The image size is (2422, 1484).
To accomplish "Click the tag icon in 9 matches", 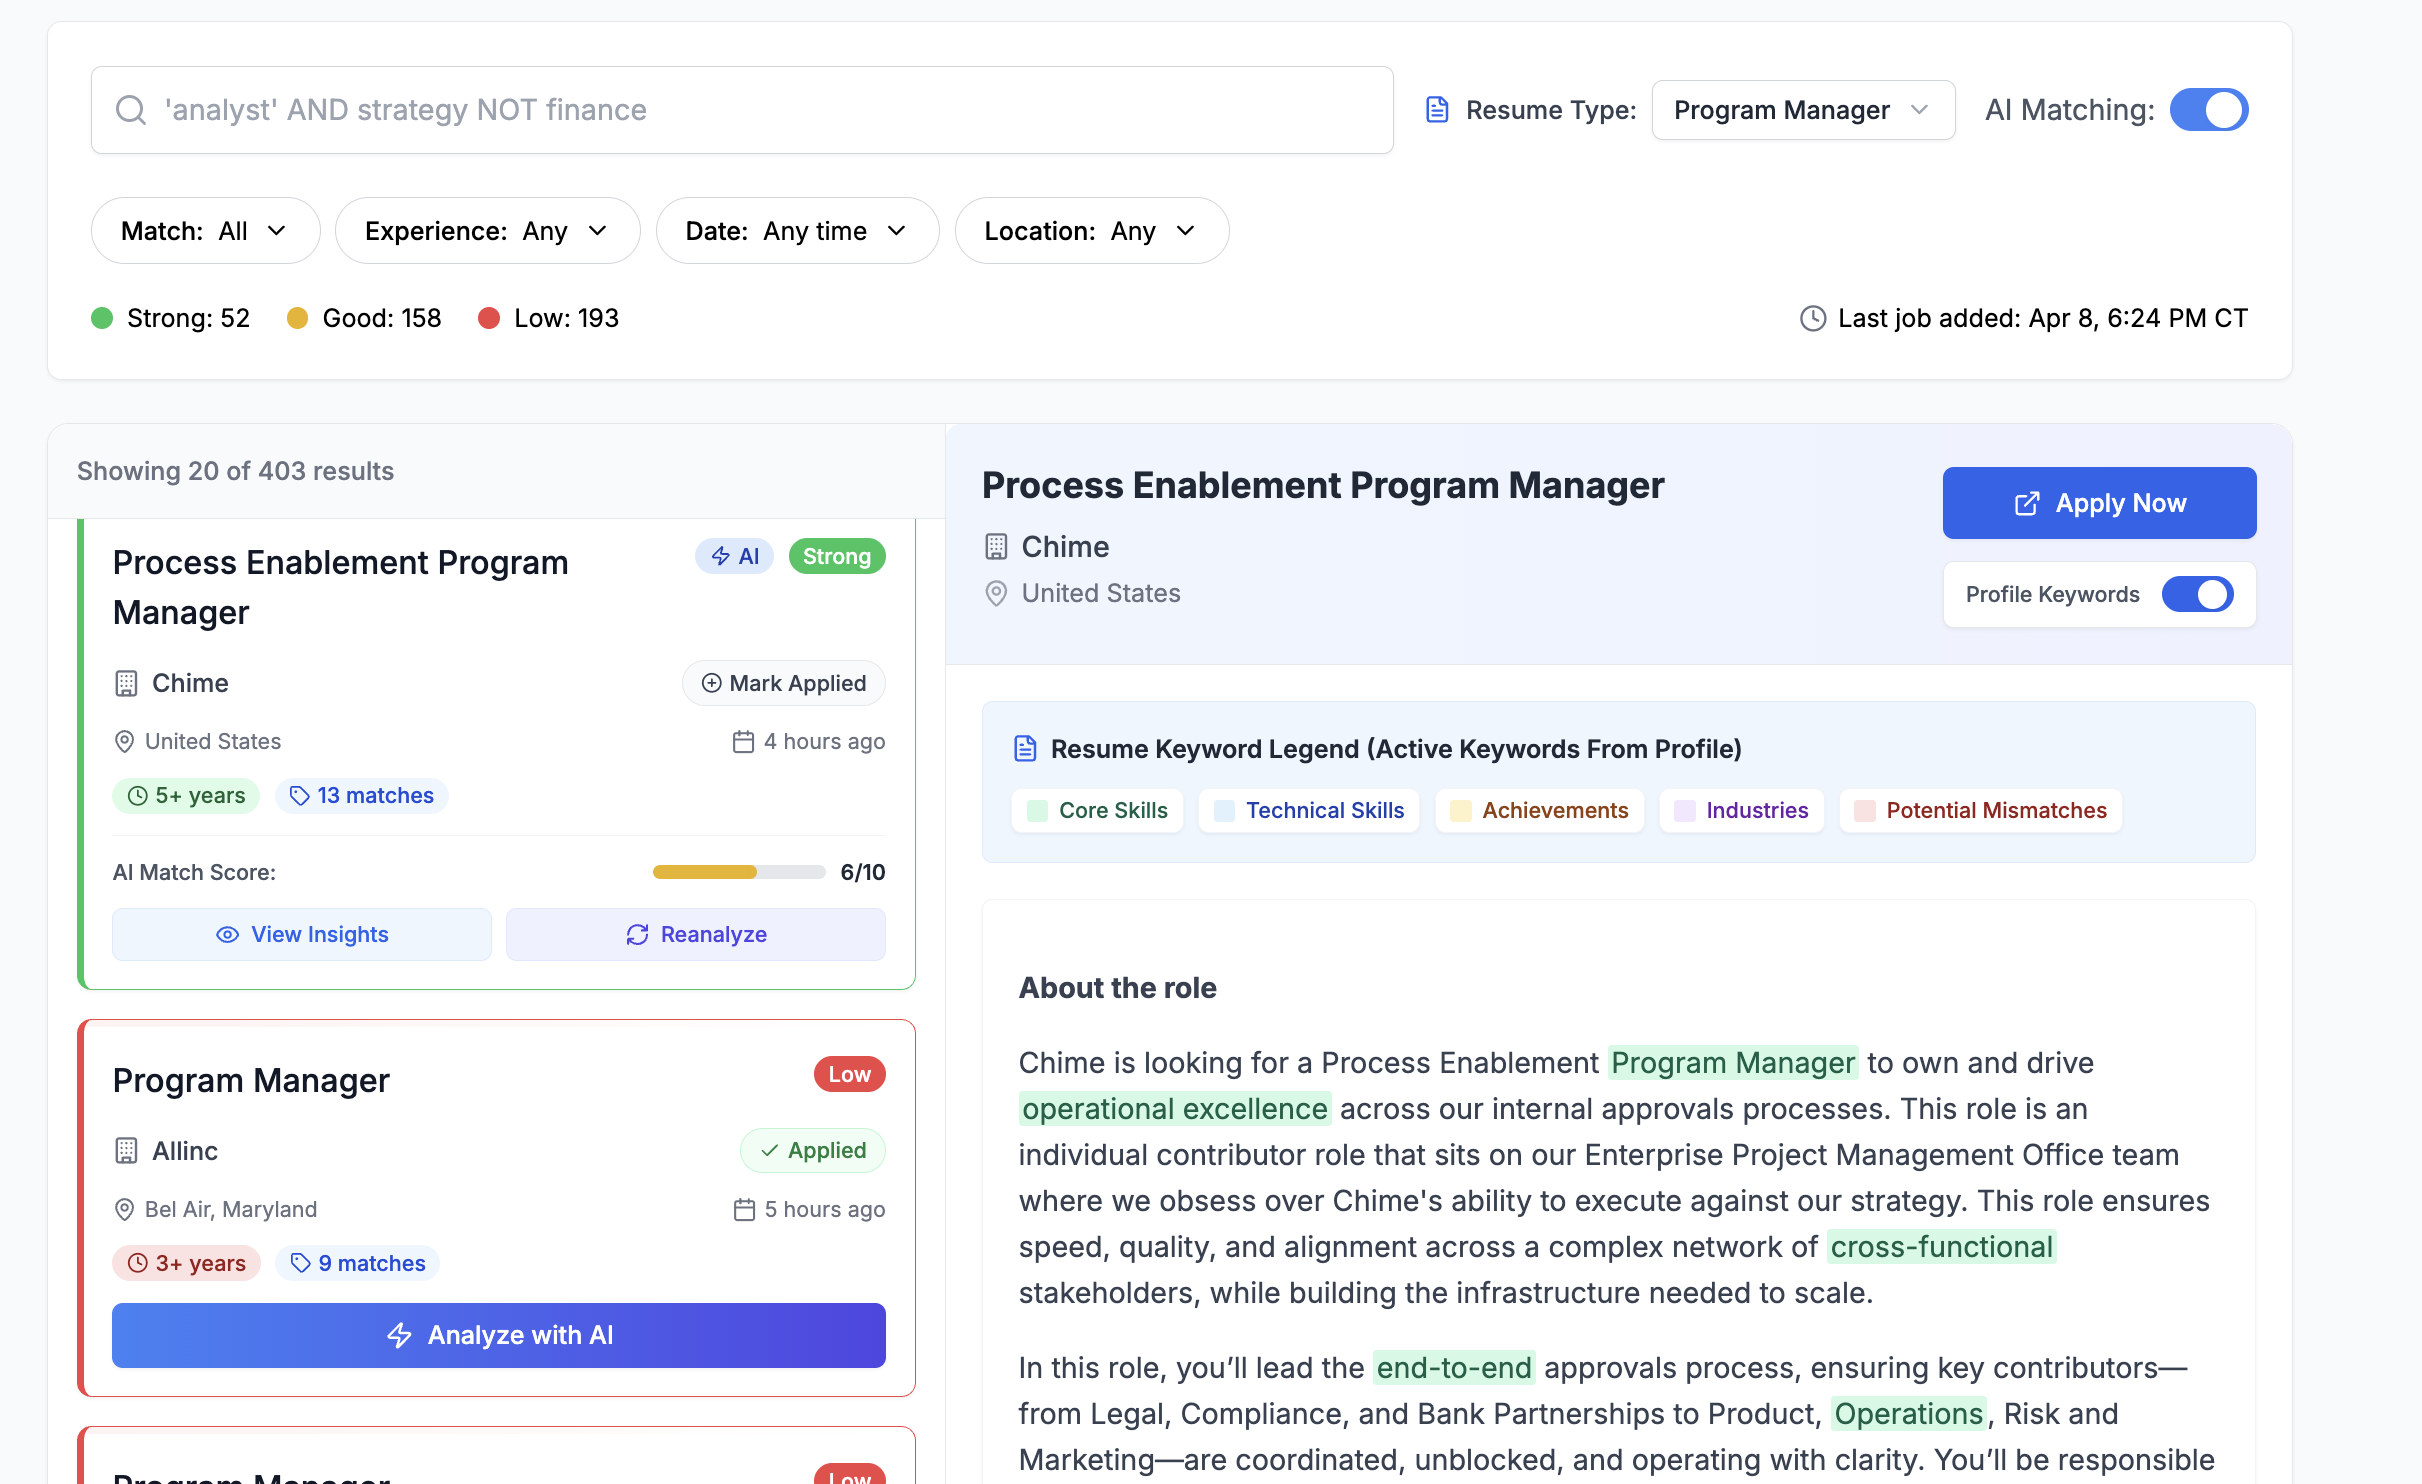I will pos(300,1264).
